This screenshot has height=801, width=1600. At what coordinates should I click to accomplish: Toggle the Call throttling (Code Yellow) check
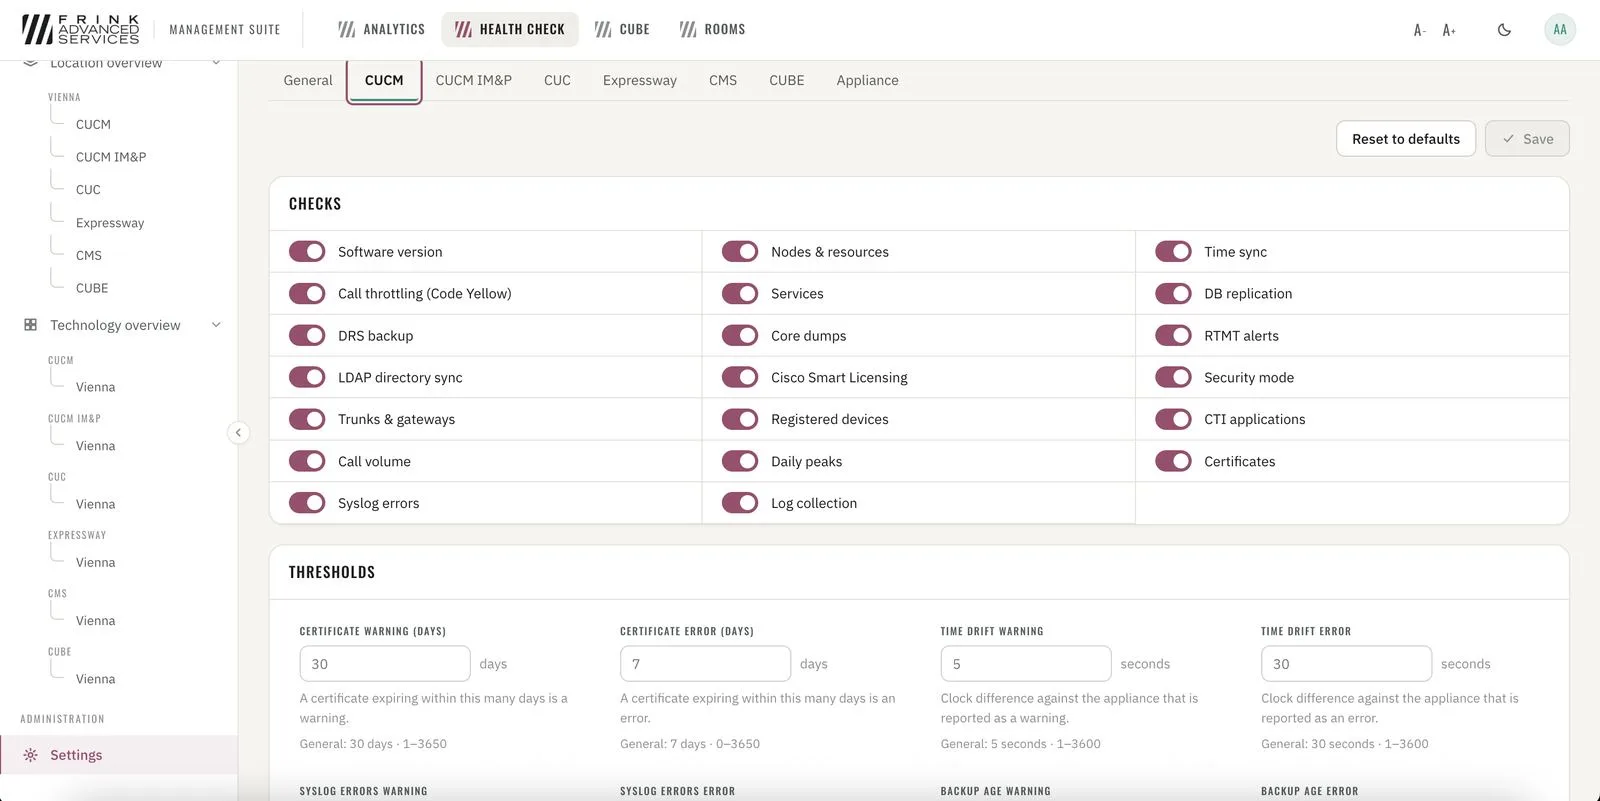[x=307, y=293]
